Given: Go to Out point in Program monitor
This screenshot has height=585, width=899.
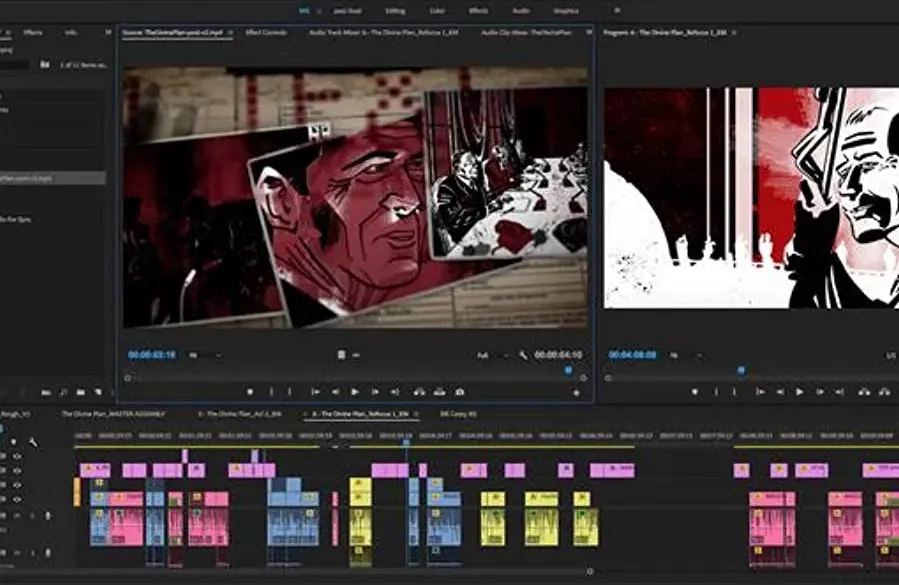Looking at the screenshot, I should [839, 392].
